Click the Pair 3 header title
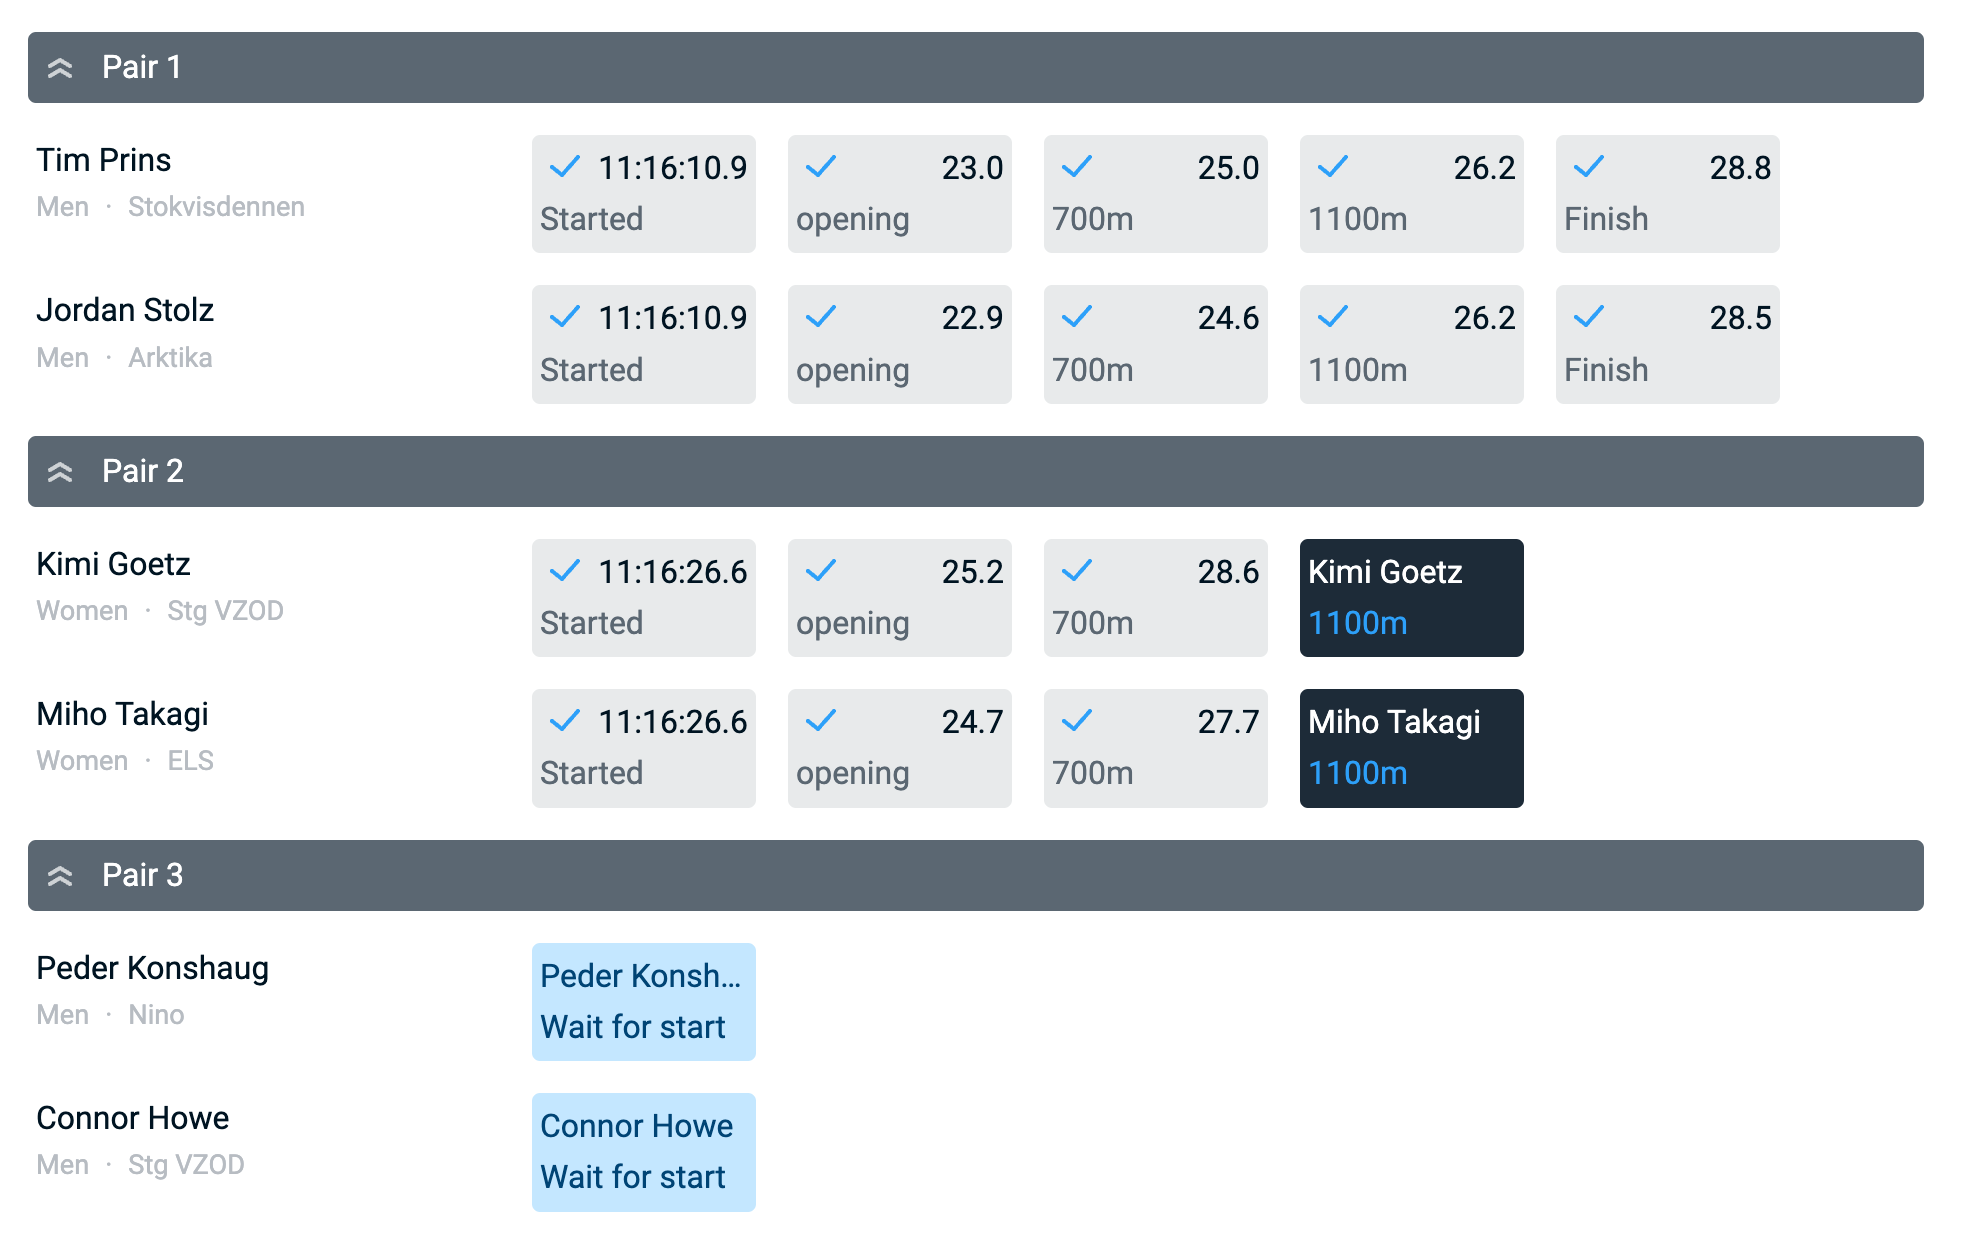The height and width of the screenshot is (1238, 1962). coord(143,875)
